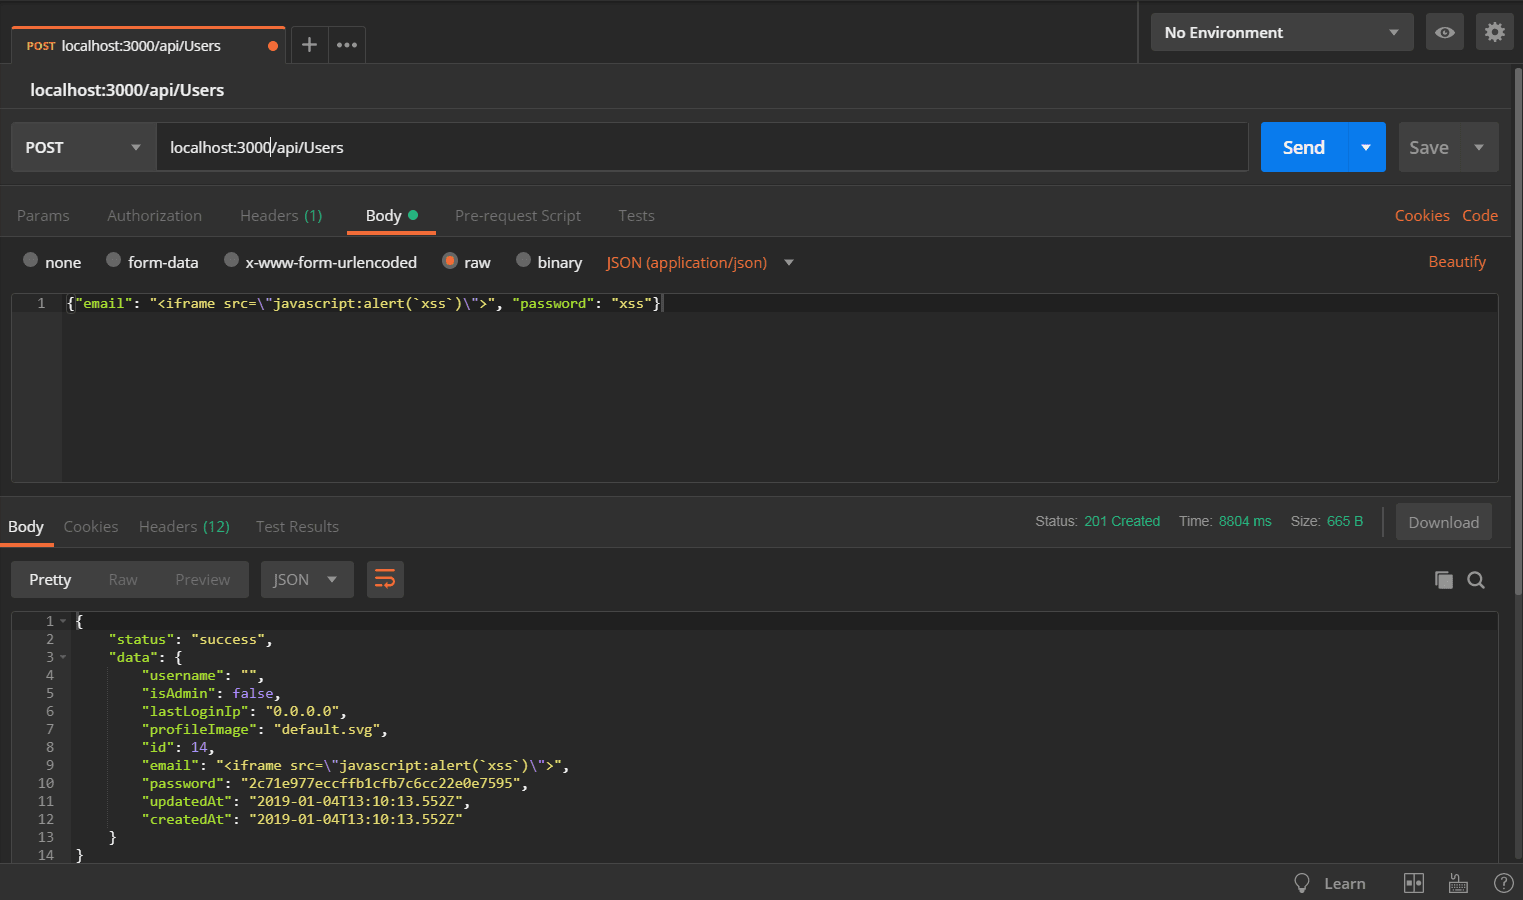
Task: Open the response Headers (12) tab
Action: 184,526
